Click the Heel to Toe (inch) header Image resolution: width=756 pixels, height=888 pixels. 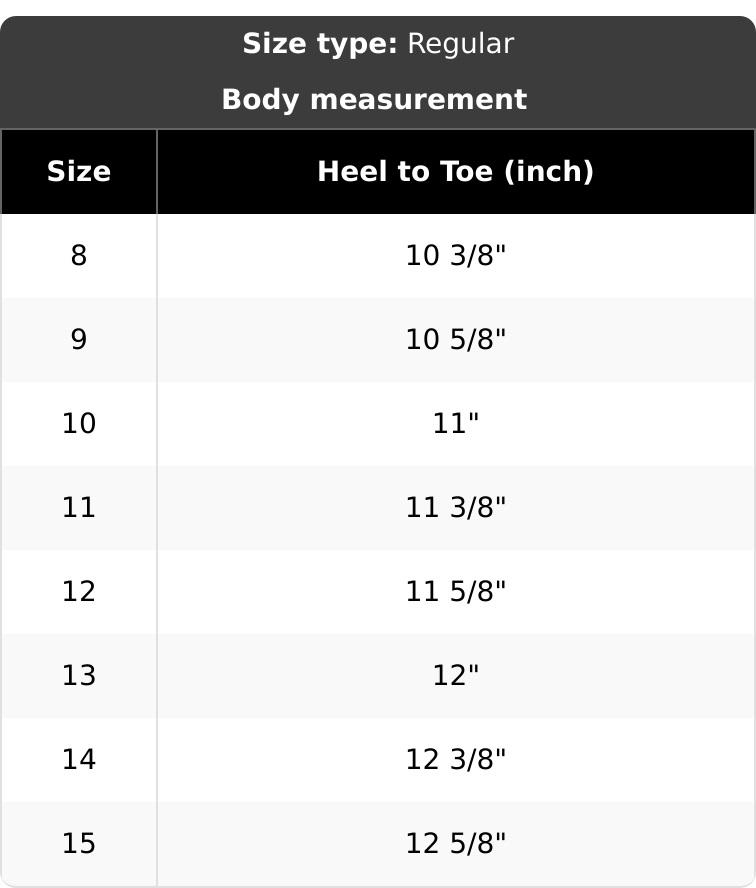point(456,172)
